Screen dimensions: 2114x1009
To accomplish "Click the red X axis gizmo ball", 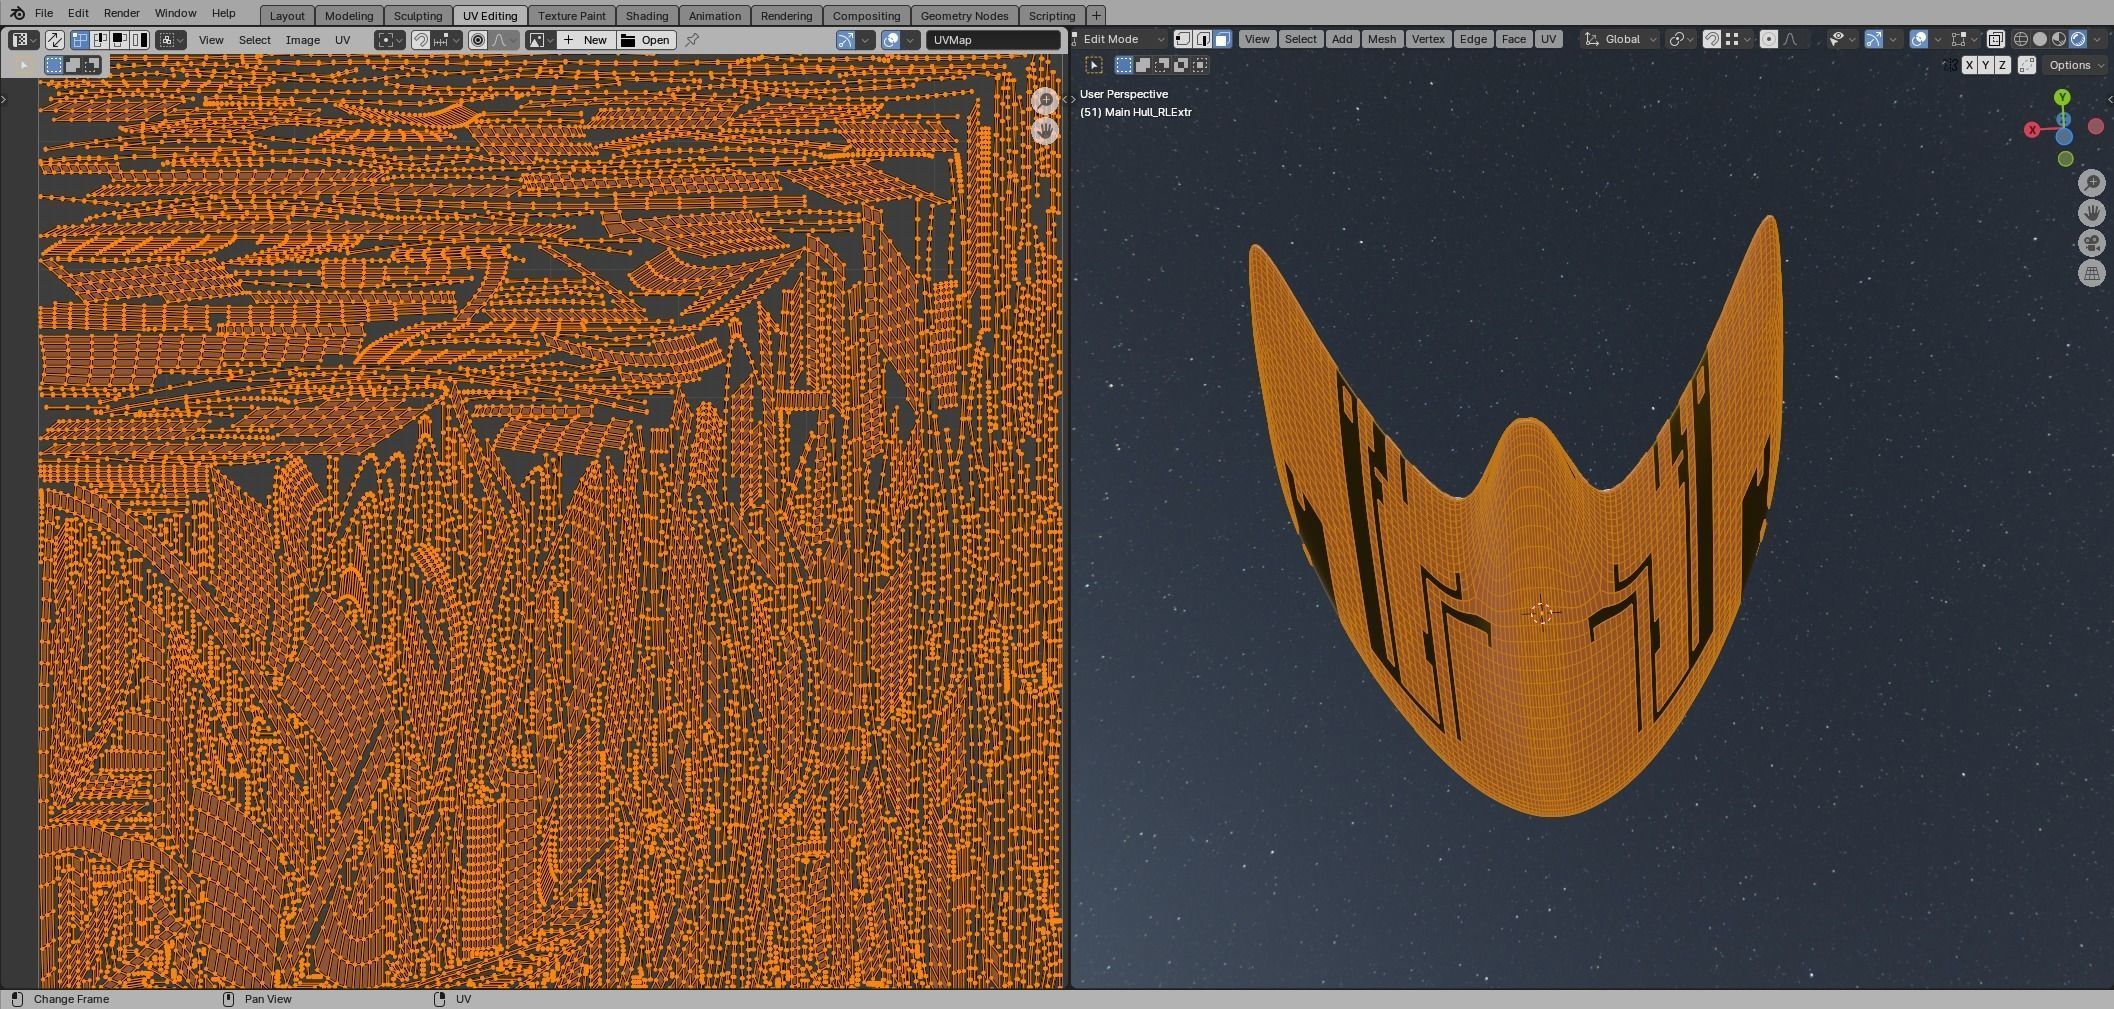I will [x=2032, y=130].
